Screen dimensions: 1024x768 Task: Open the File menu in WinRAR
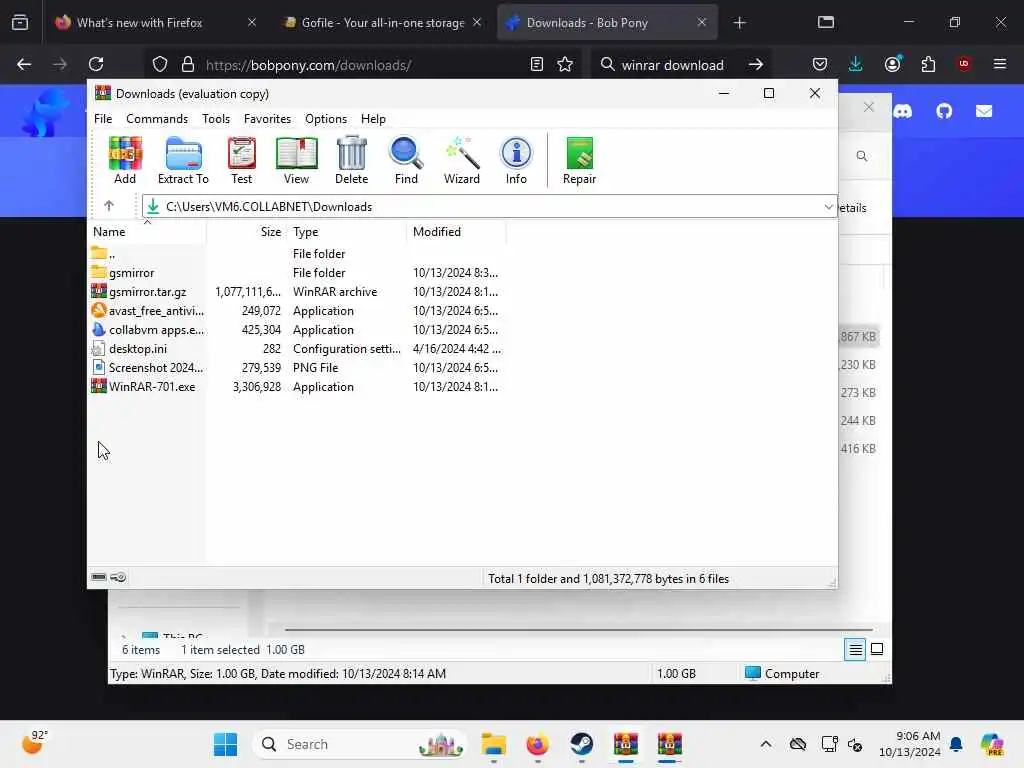pos(103,119)
